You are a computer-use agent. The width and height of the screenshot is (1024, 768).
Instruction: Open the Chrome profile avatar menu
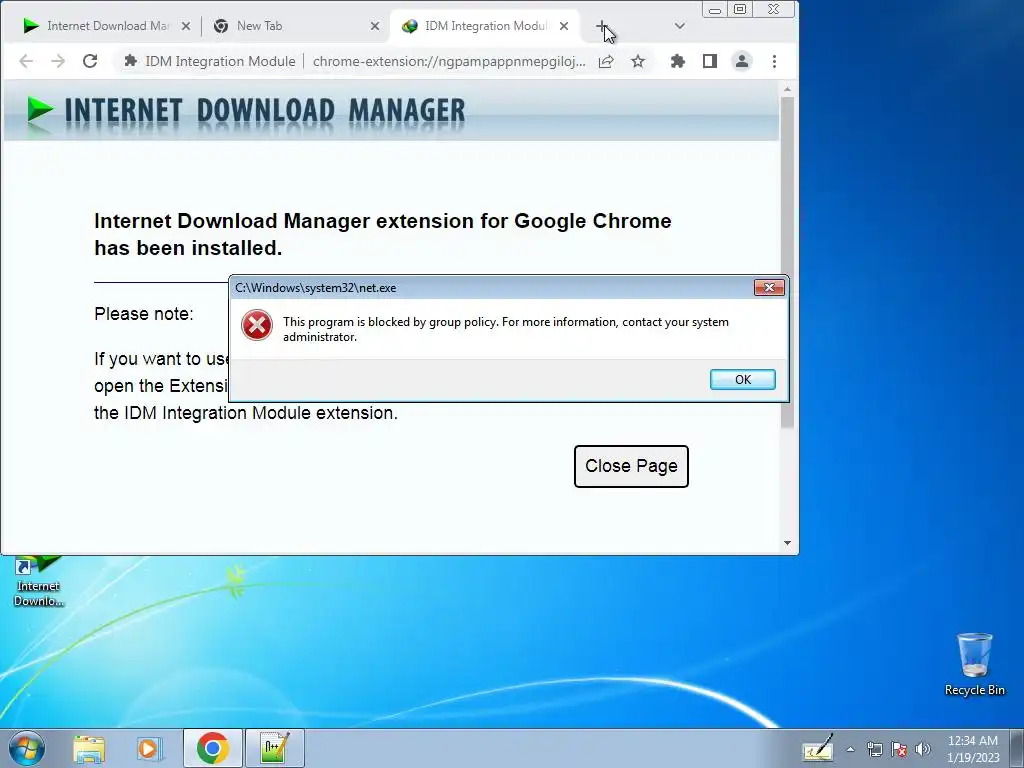[x=742, y=61]
